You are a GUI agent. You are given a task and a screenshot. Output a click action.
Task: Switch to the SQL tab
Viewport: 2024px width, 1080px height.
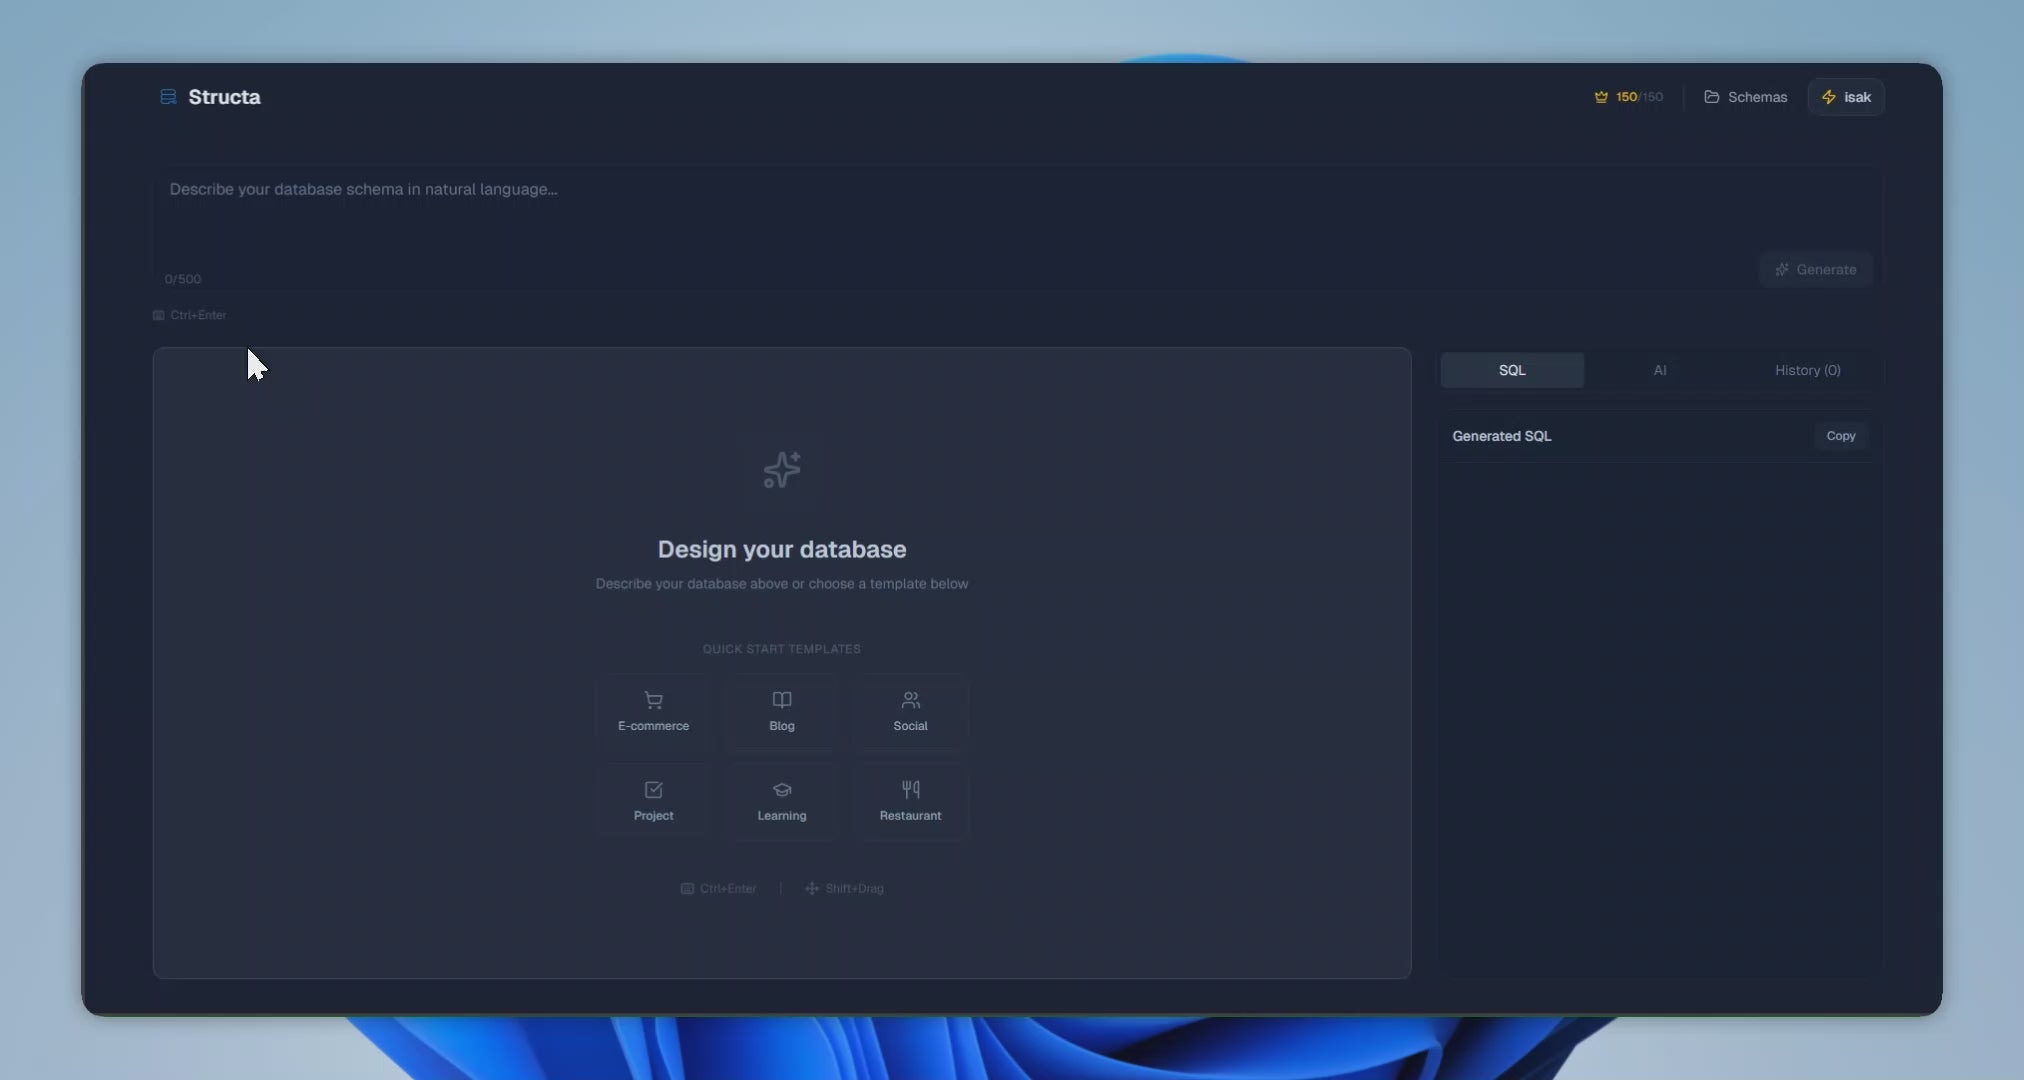(x=1512, y=370)
